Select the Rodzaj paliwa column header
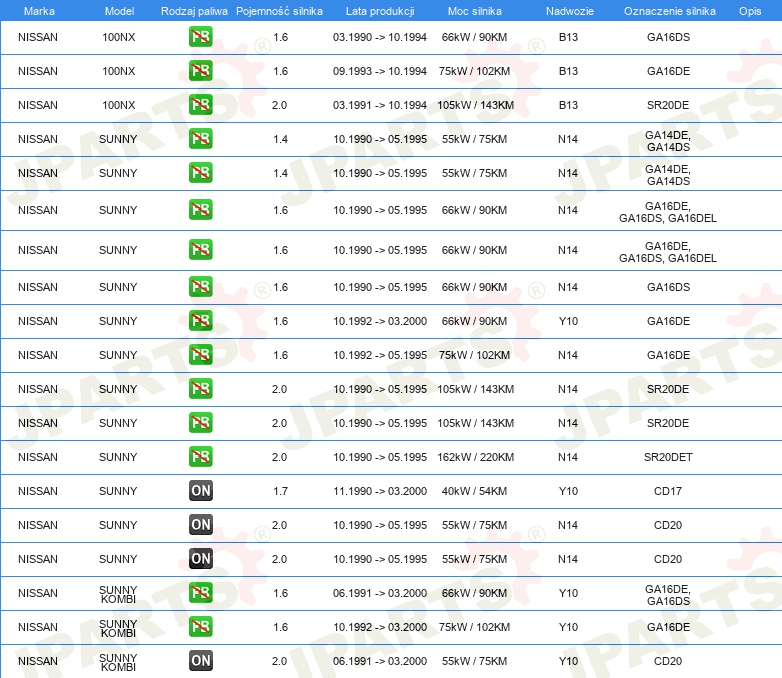The height and width of the screenshot is (678, 782). click(x=194, y=11)
